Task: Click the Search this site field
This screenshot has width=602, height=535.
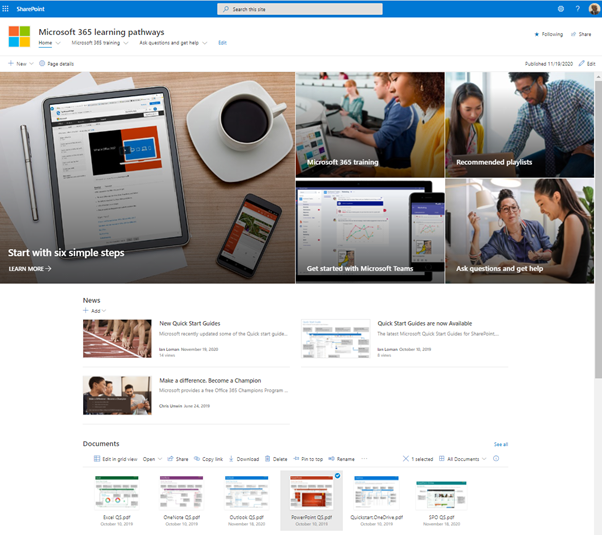Action: [300, 9]
